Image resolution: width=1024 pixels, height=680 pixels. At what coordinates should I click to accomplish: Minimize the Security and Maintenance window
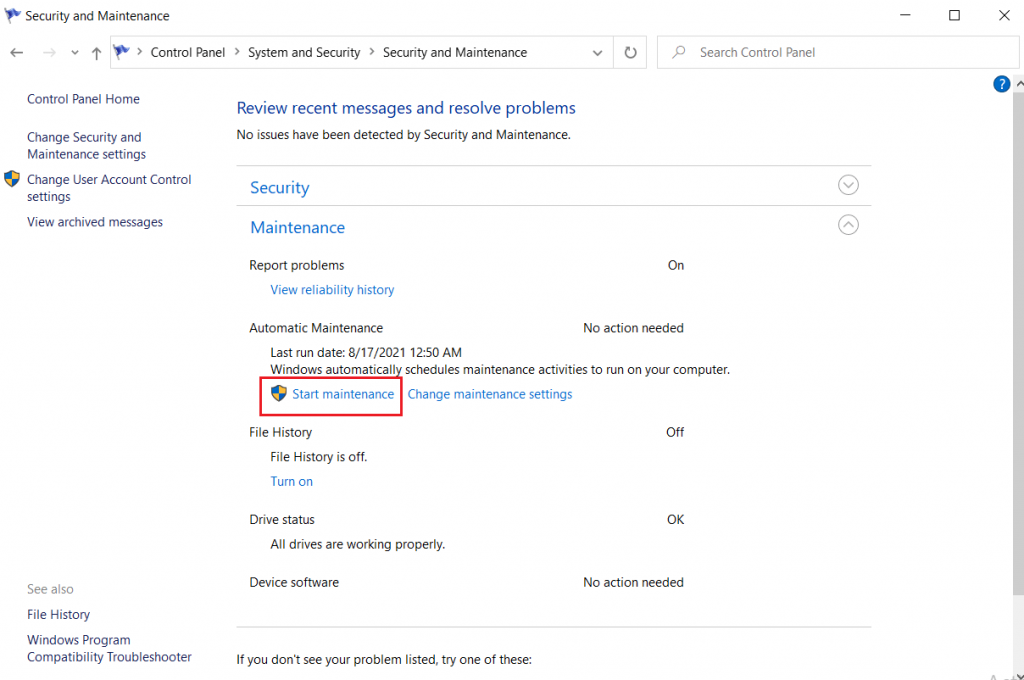(x=905, y=15)
